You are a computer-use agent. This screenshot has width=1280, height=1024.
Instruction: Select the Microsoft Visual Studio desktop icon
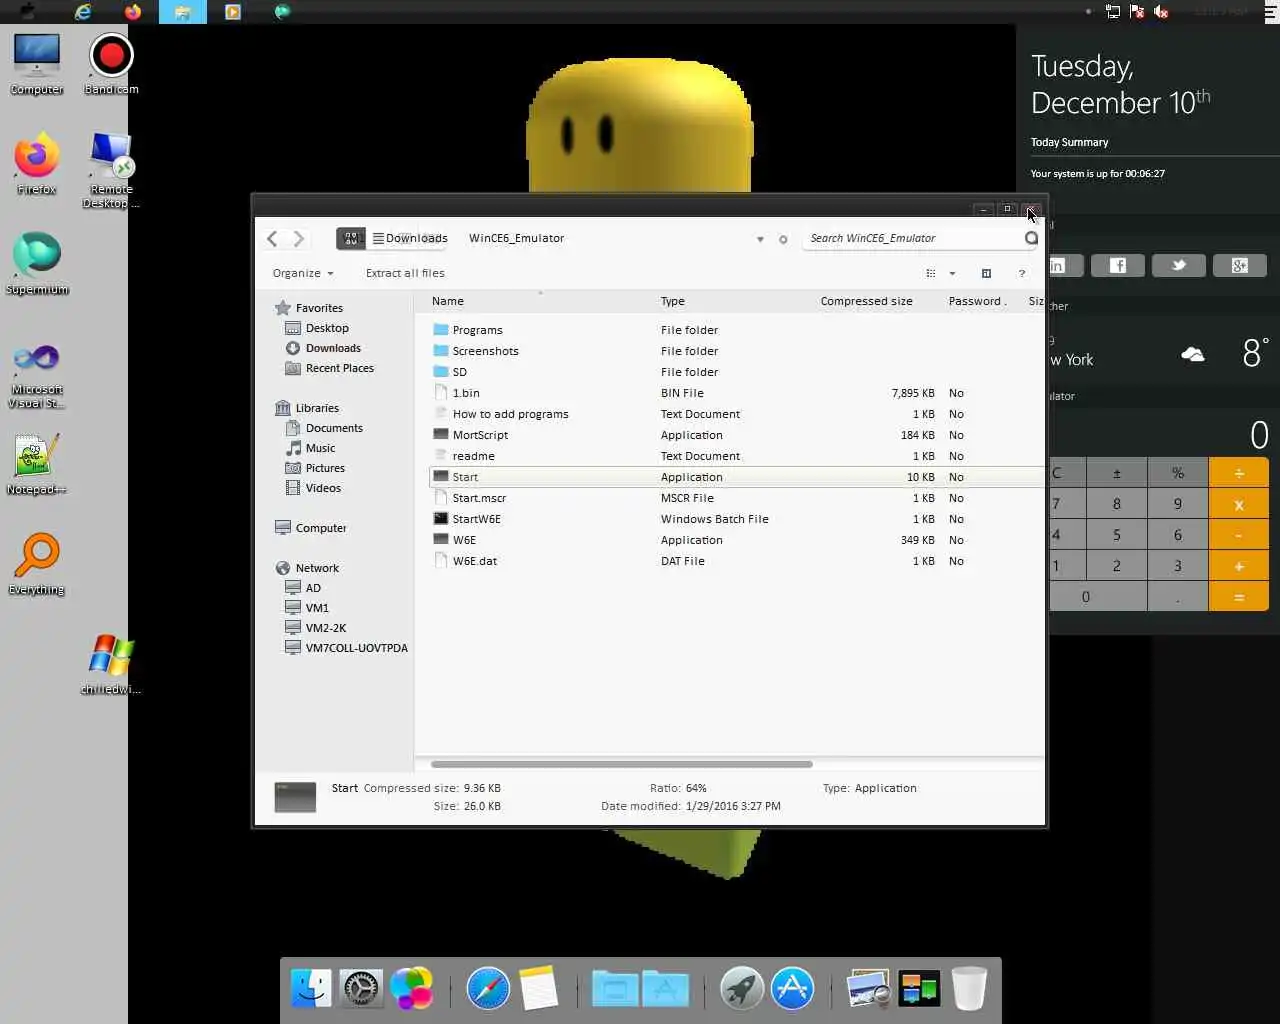37,374
